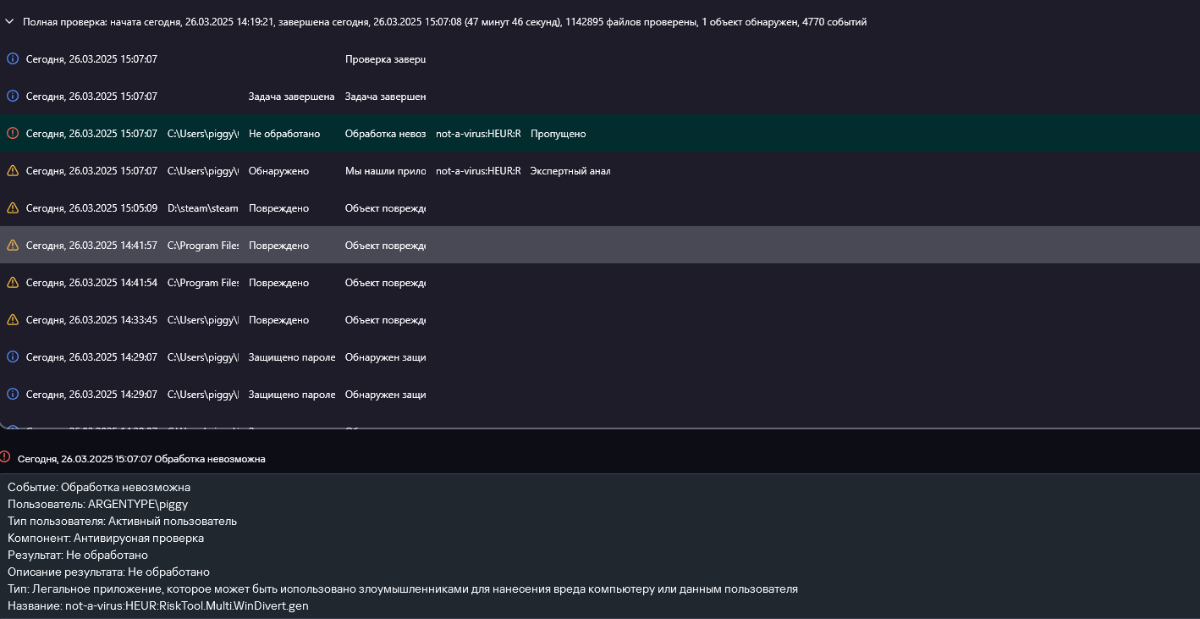Click red error icon of Не обработано row
This screenshot has height=619, width=1200.
[13, 133]
